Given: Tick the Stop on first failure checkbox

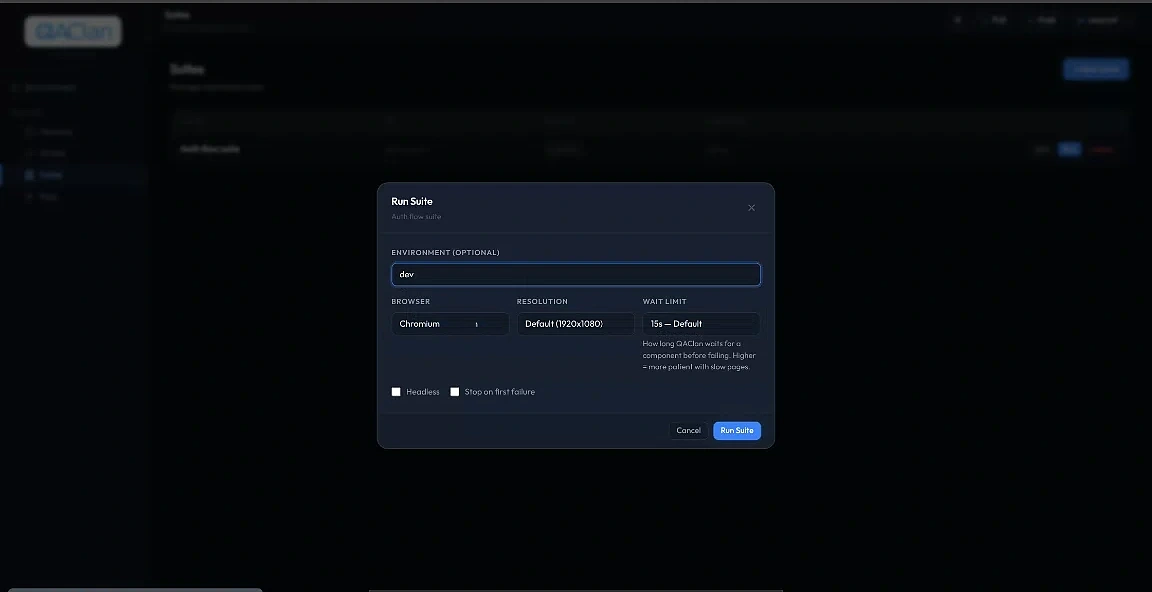Looking at the screenshot, I should pos(455,392).
